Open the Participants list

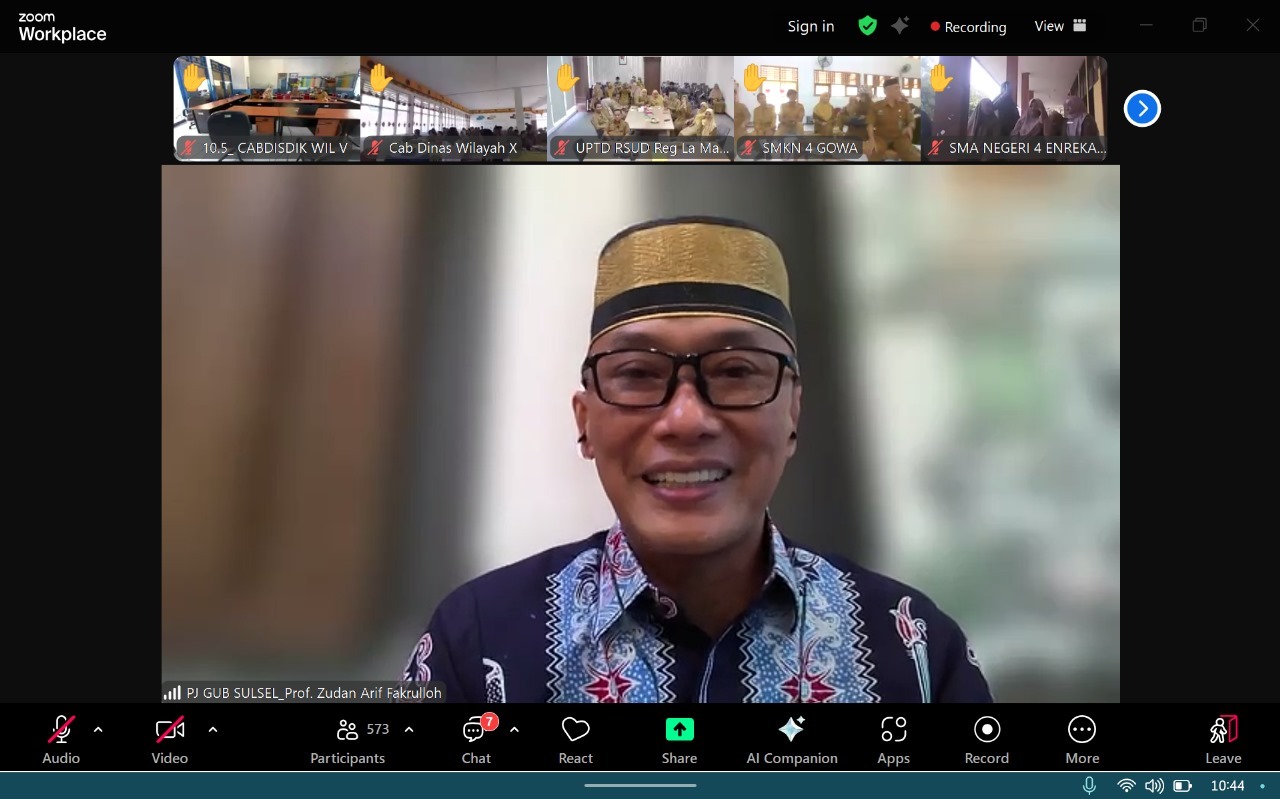349,740
